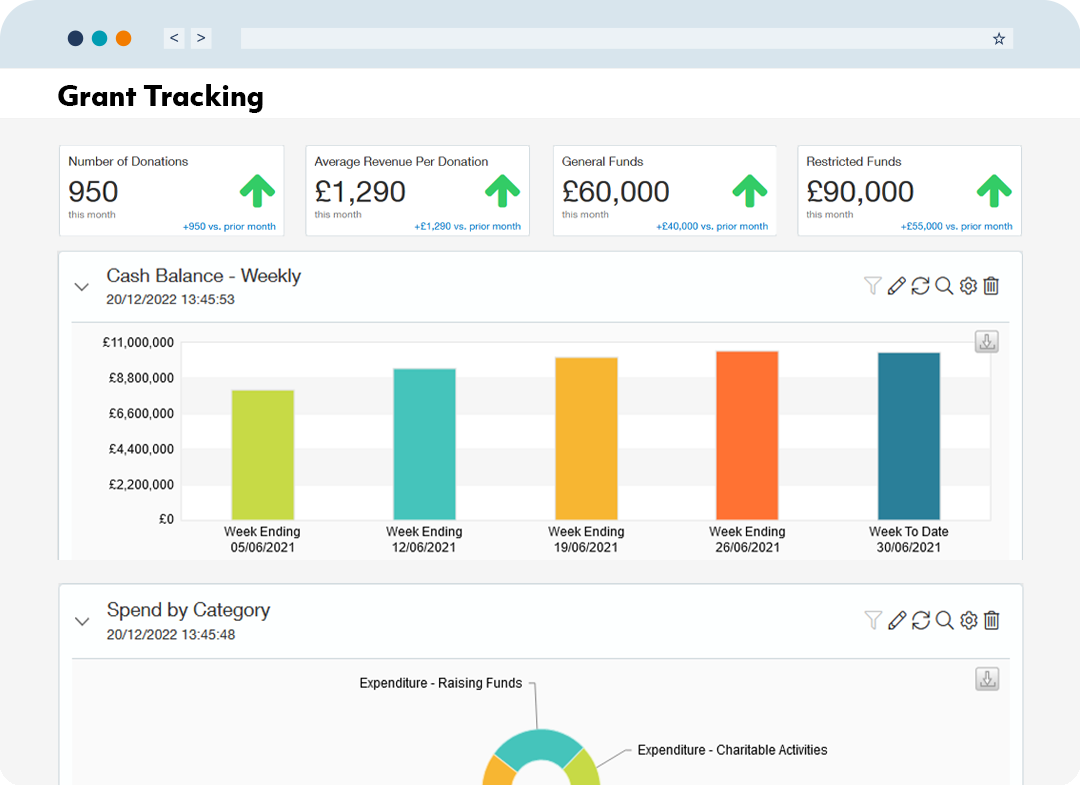
Task: Download the Cash Balance chart
Action: tap(987, 342)
